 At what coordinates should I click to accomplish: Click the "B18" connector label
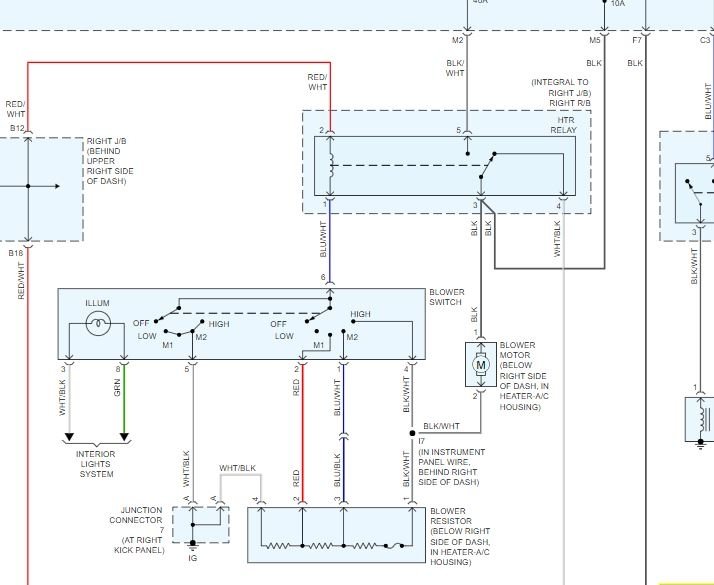point(15,253)
